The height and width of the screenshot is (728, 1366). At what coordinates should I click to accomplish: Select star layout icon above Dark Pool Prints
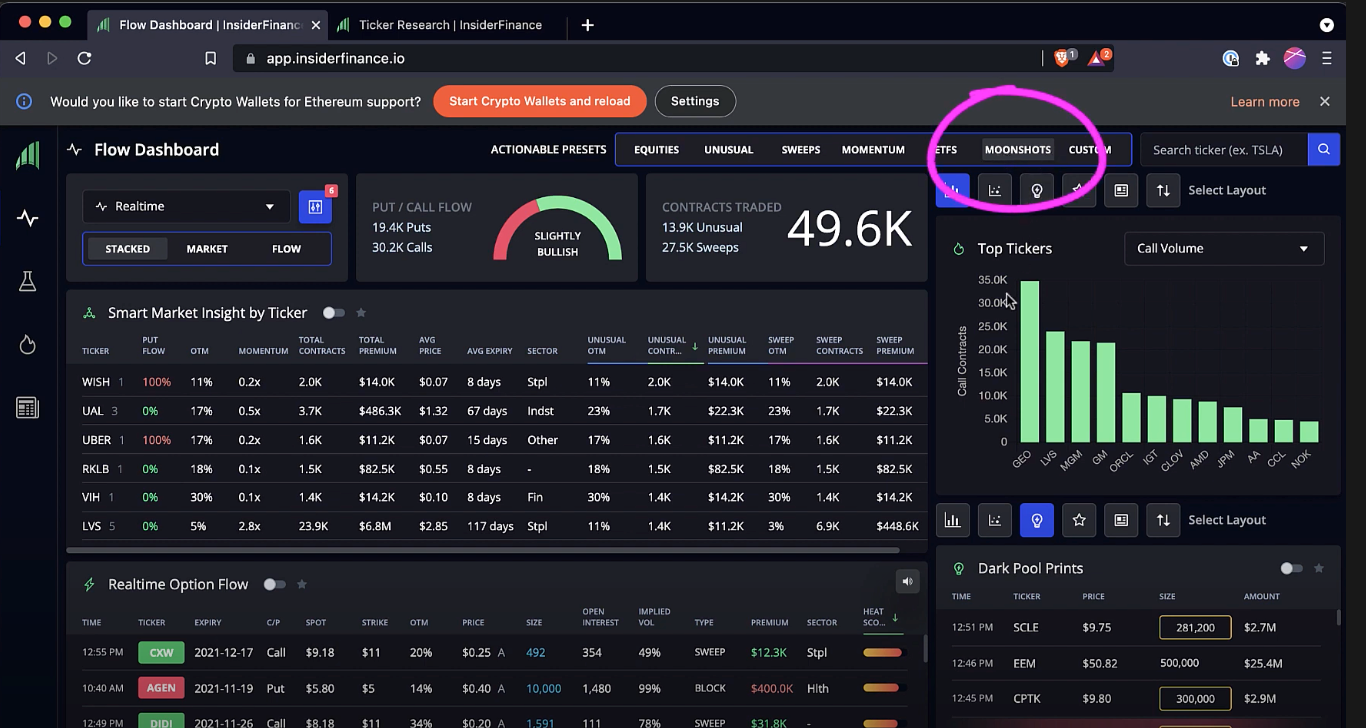point(1079,520)
